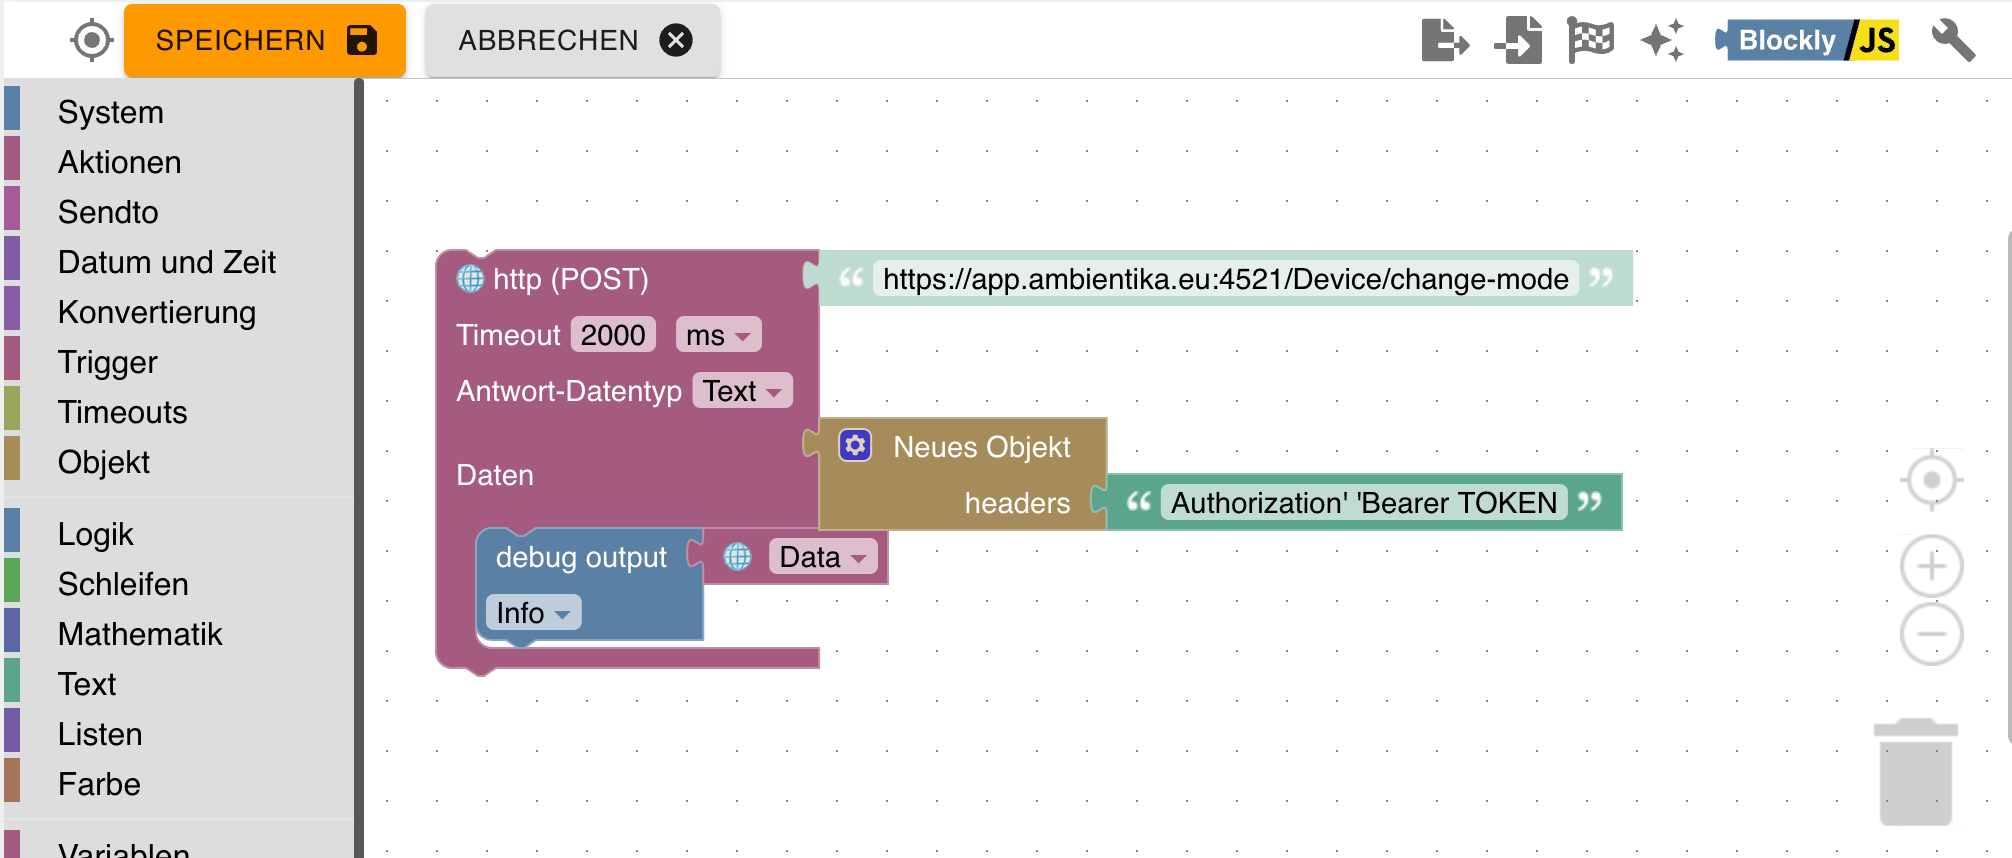The image size is (2012, 858).
Task: Toggle Blockly/JS editor mode switch
Action: [x=1808, y=41]
